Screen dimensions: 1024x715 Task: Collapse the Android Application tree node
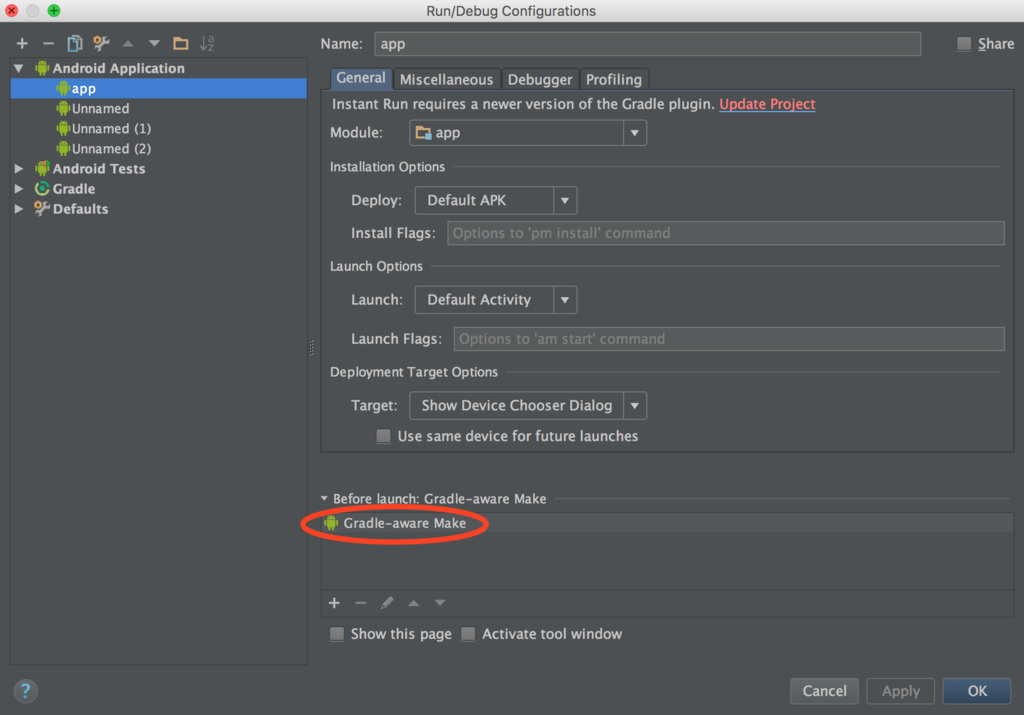[x=19, y=68]
